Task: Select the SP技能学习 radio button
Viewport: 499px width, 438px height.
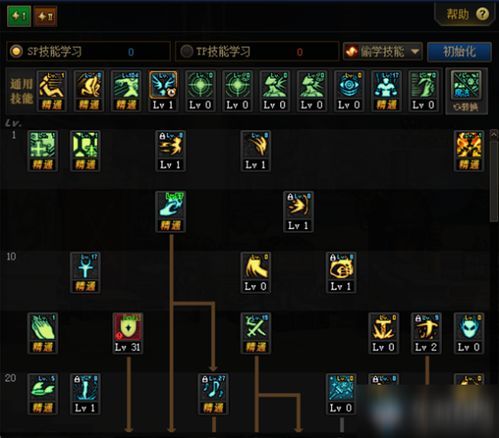Action: [16, 51]
